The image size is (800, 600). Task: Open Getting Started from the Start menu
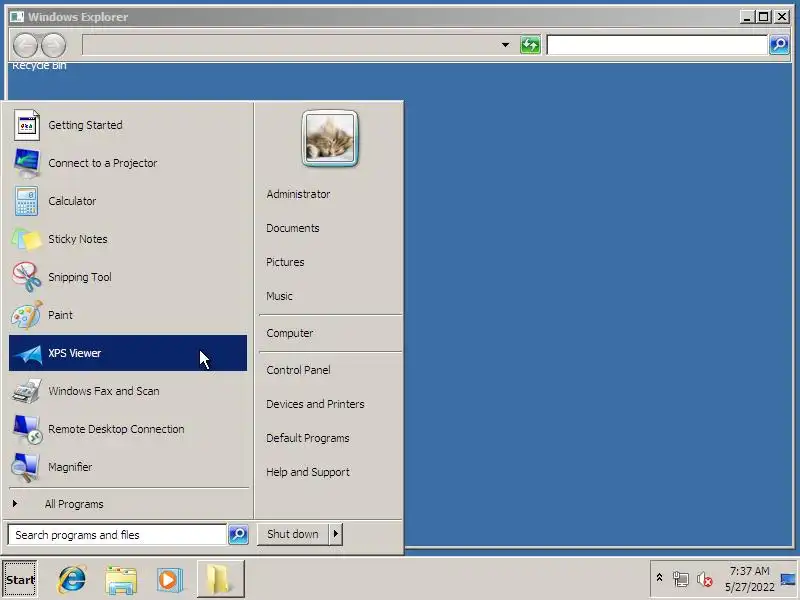tap(128, 125)
